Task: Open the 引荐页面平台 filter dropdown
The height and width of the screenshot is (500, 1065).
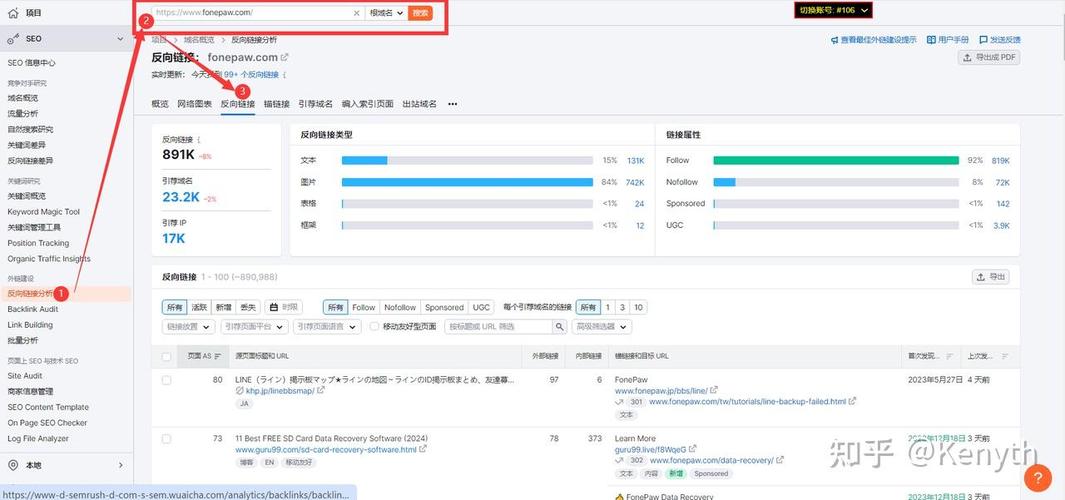Action: 254,327
